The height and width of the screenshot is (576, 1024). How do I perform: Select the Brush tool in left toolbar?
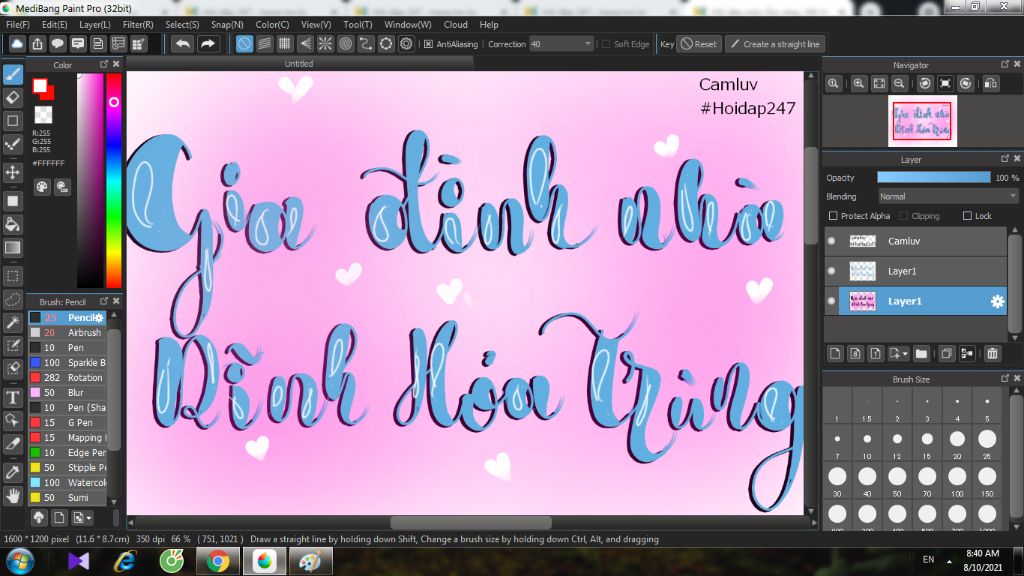[12, 74]
